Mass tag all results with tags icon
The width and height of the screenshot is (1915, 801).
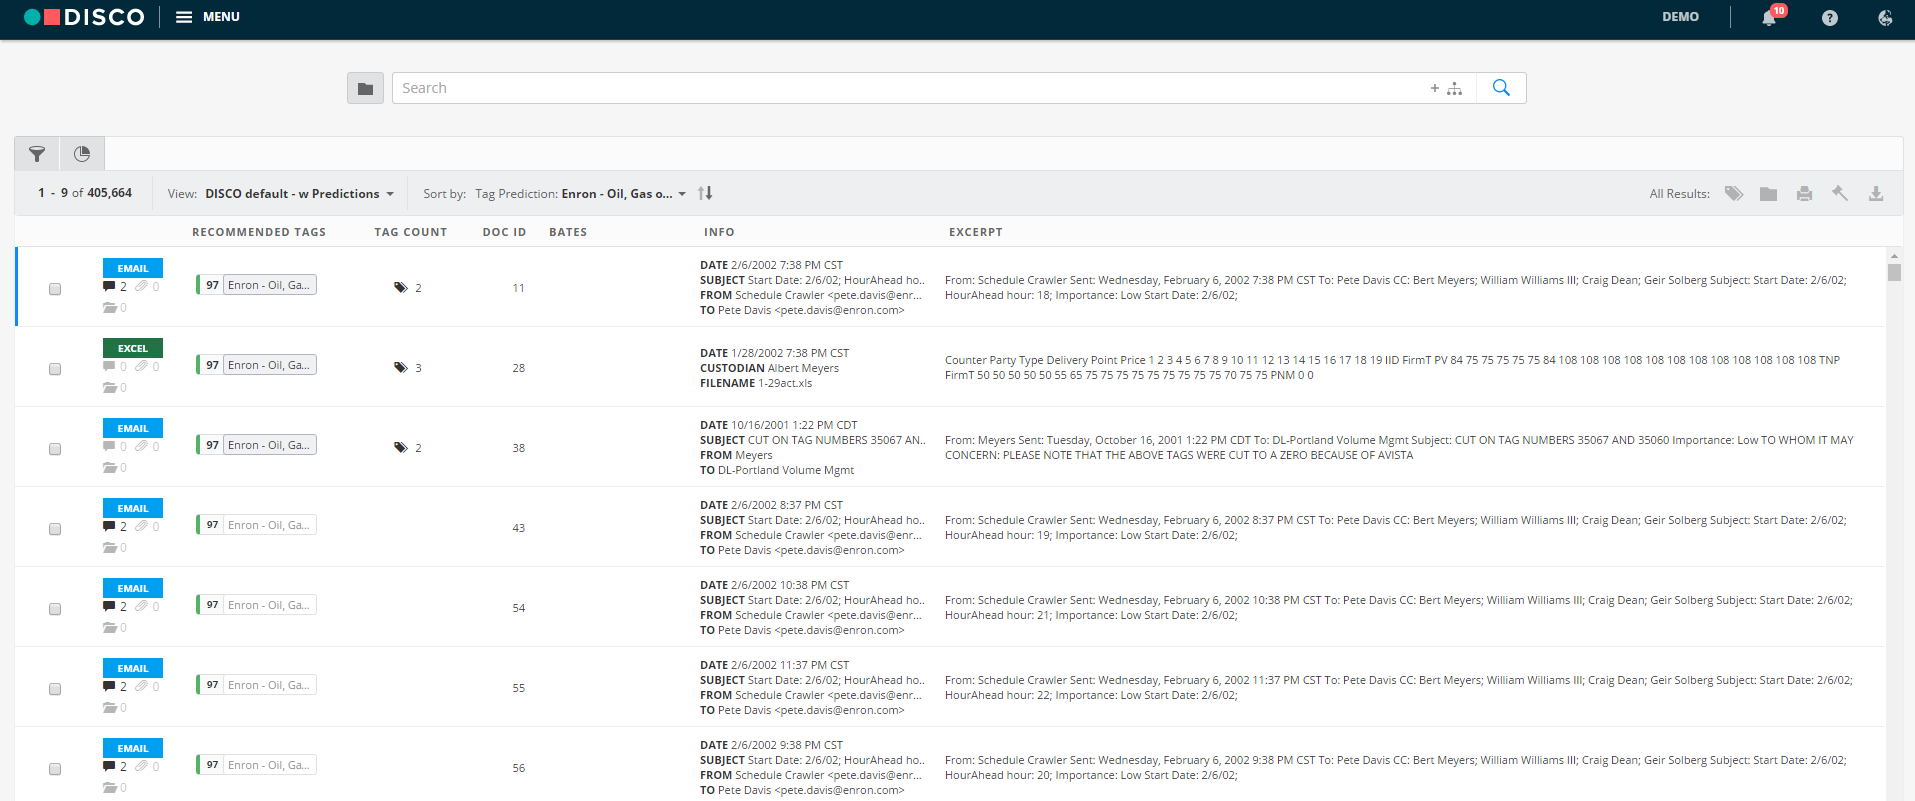coord(1734,193)
